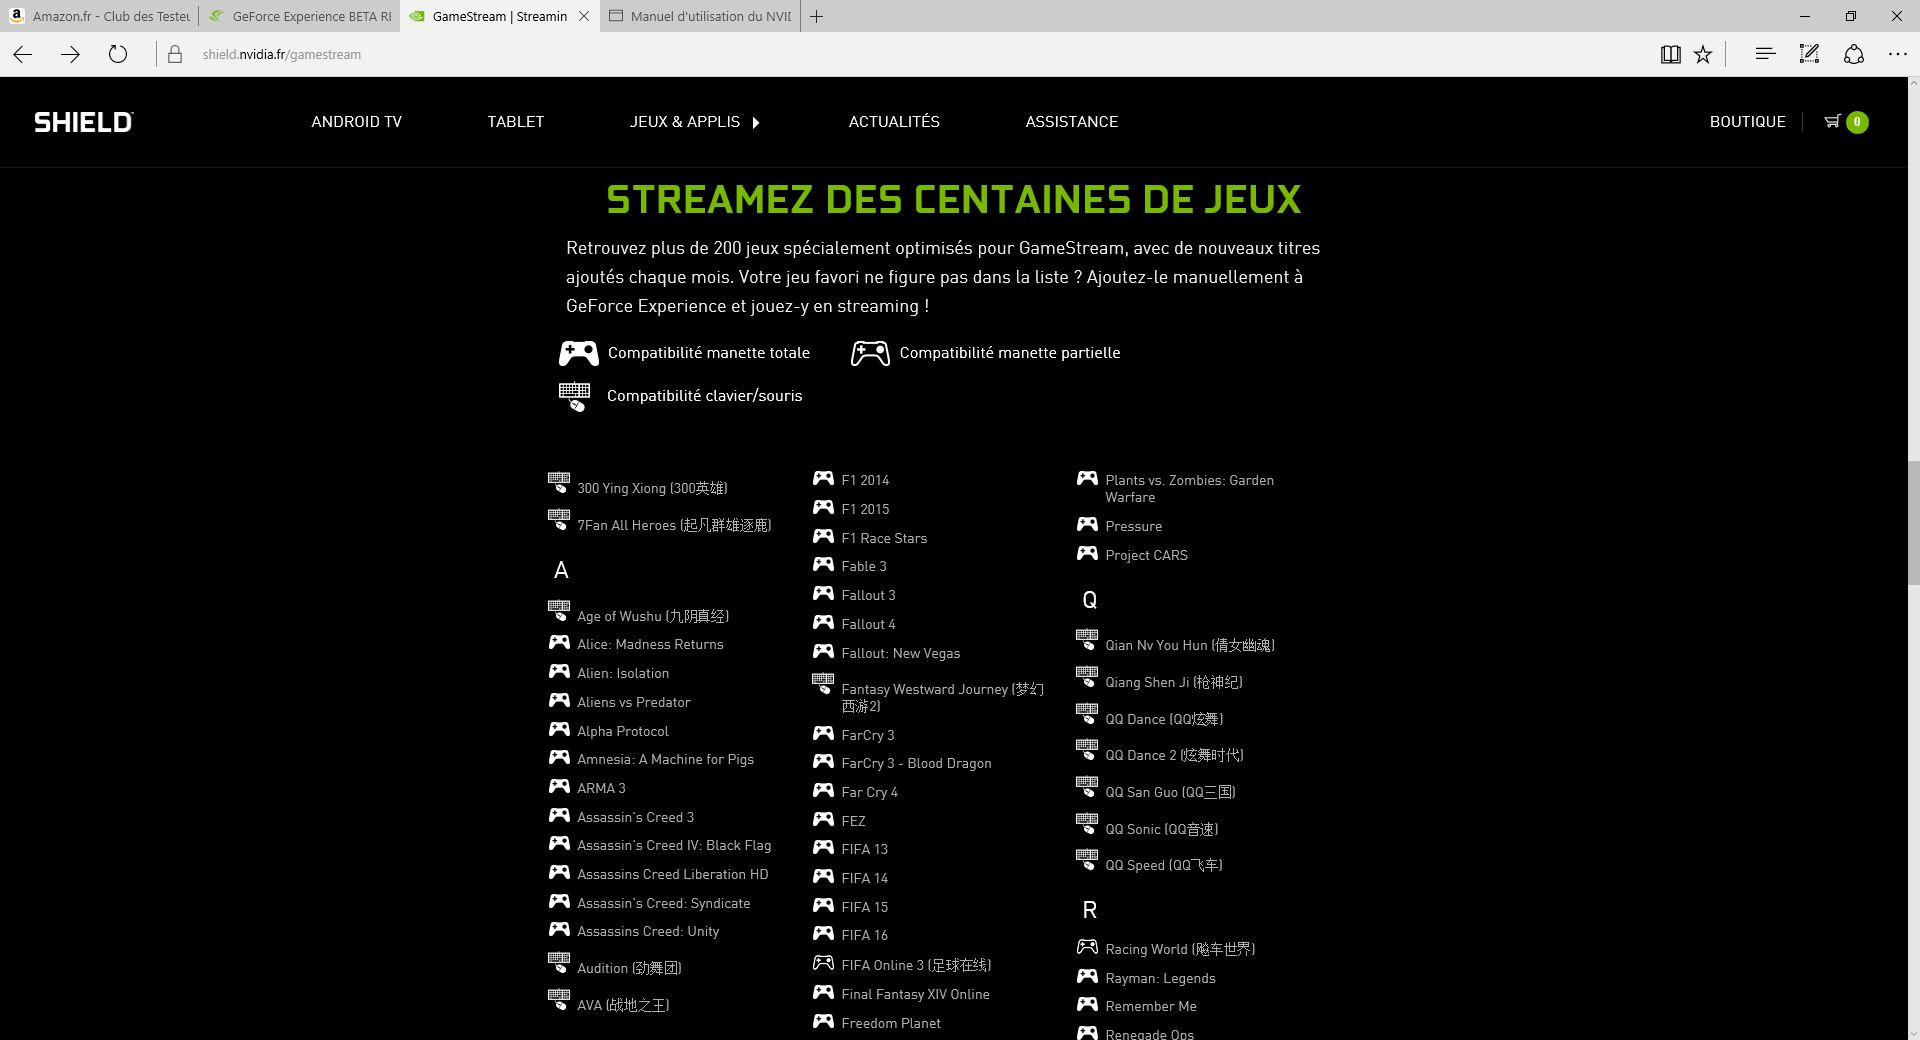Click the address bar
Viewport: 1920px width, 1040px height.
(400, 54)
